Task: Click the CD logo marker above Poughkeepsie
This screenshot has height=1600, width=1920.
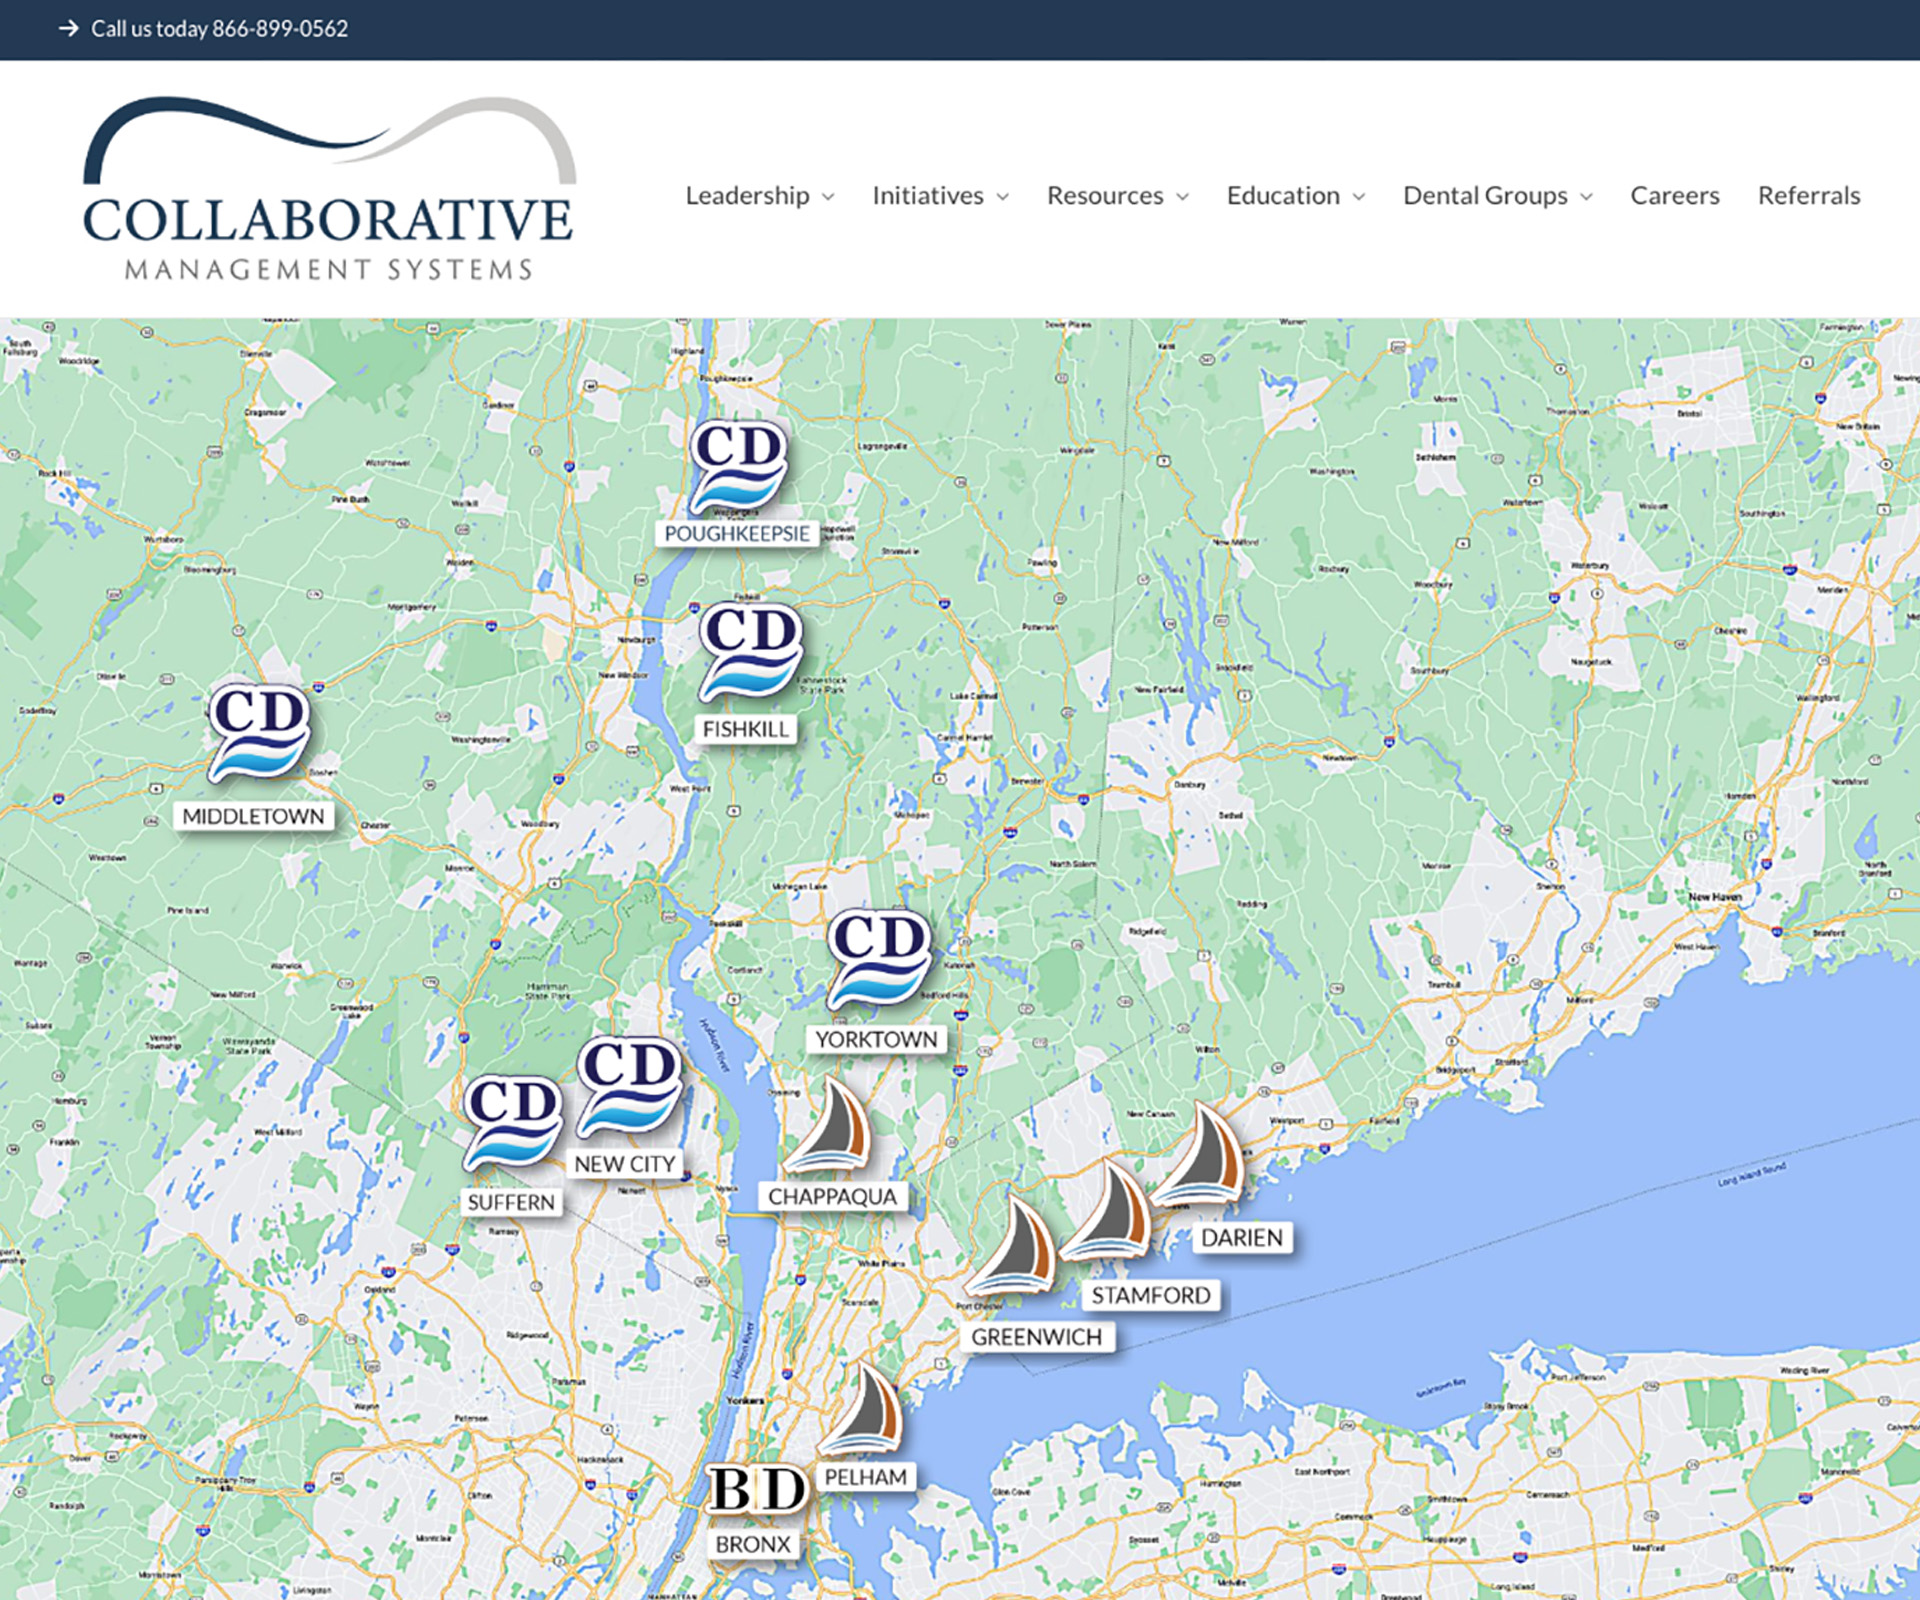Action: 738,466
